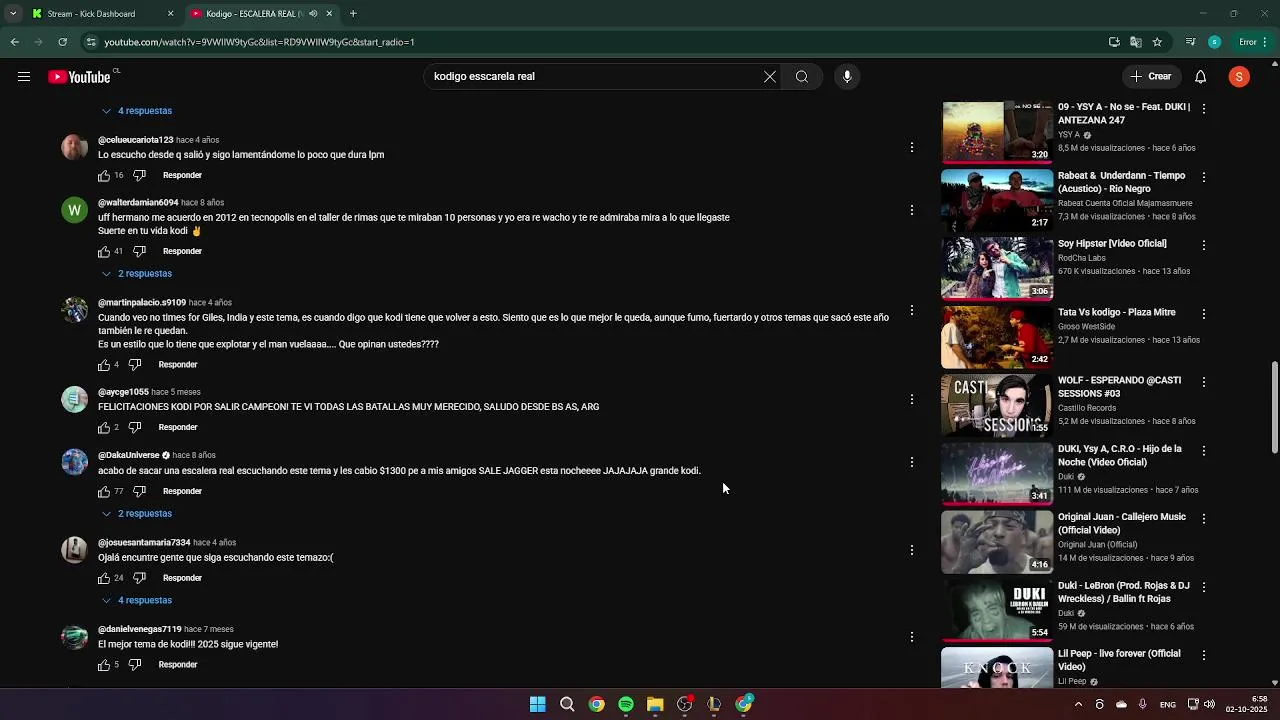
Task: Open options menu for @DakaUniverse comment
Action: (x=911, y=462)
